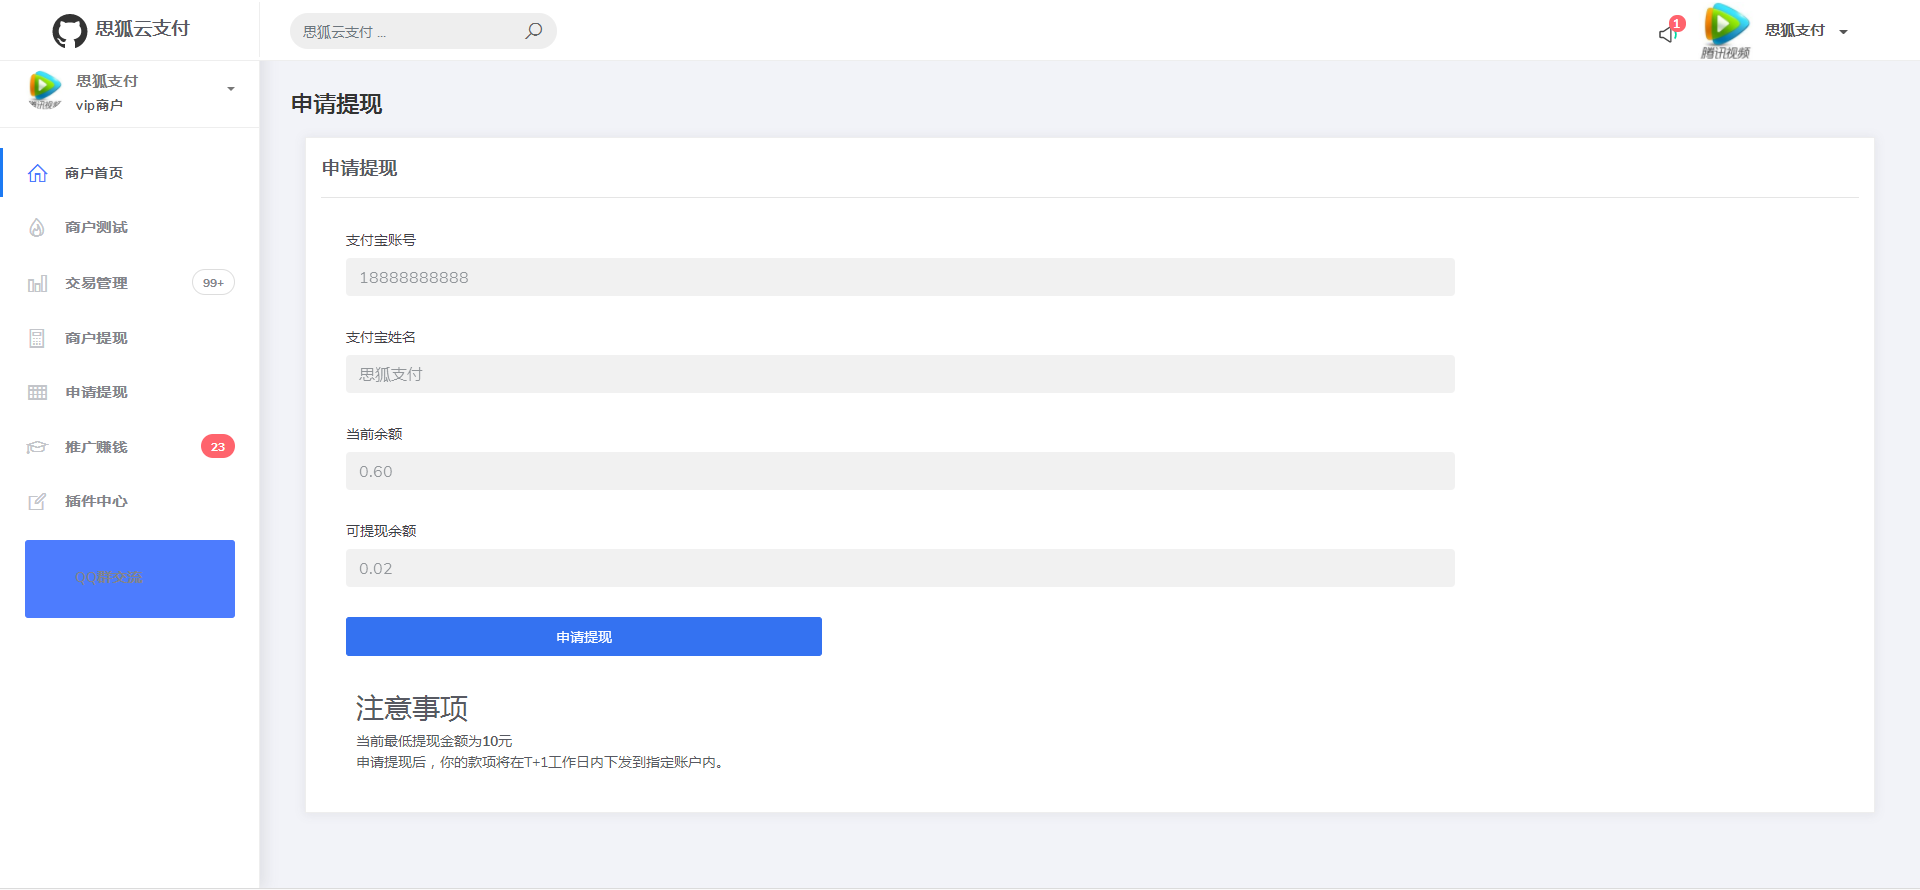1920x890 pixels.
Task: Focus the top search box
Action: 410,32
